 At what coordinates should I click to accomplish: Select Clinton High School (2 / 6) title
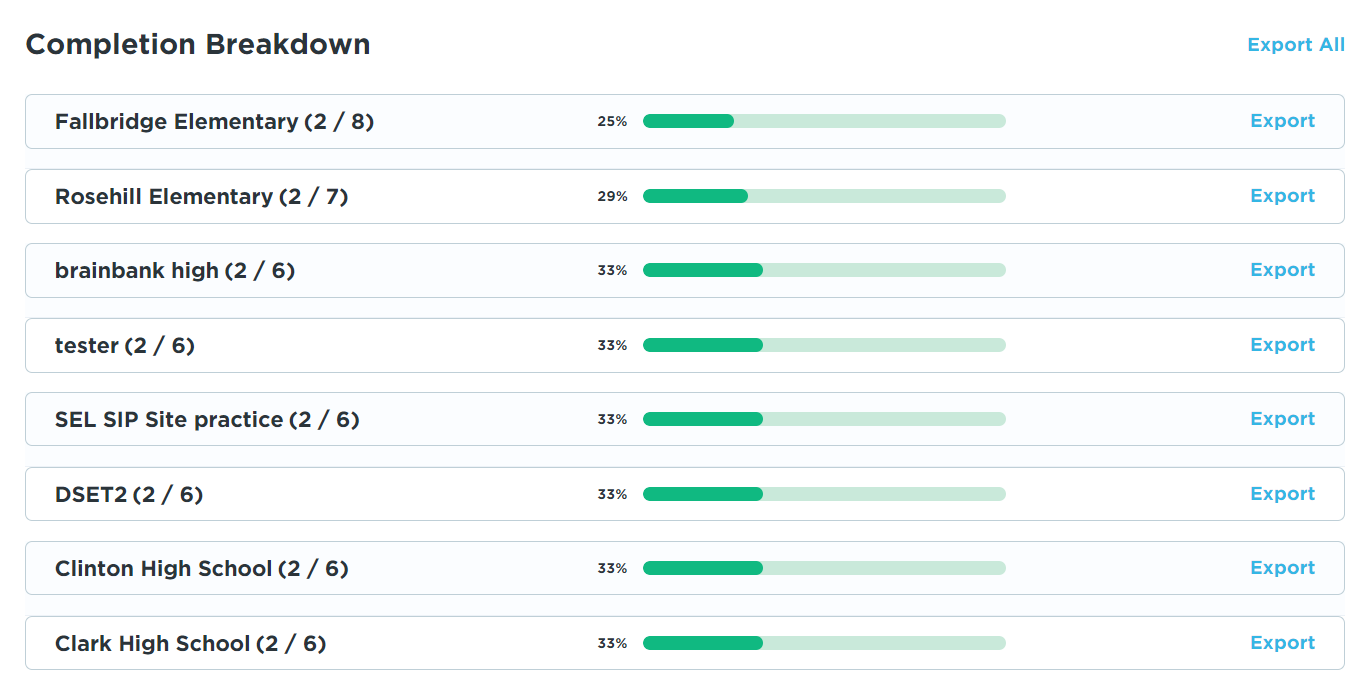pyautogui.click(x=201, y=569)
